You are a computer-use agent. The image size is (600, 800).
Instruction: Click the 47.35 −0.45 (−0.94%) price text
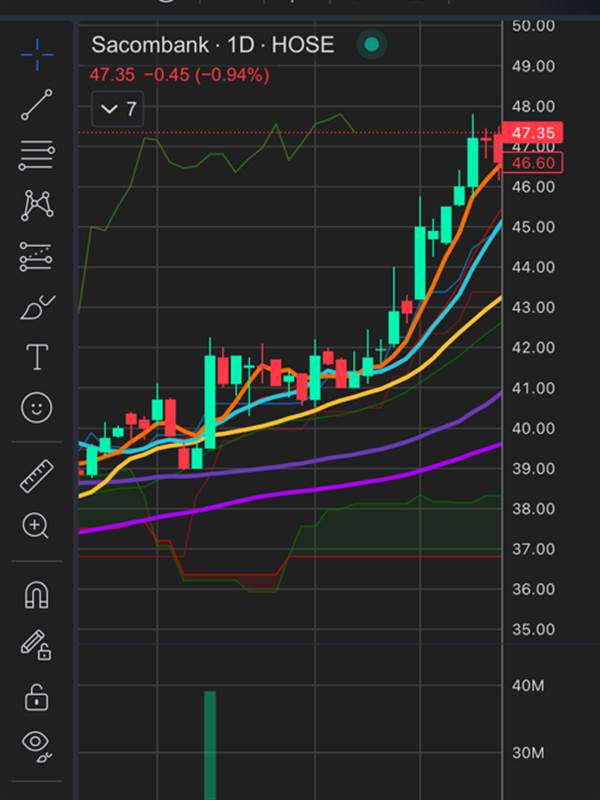pyautogui.click(x=180, y=75)
